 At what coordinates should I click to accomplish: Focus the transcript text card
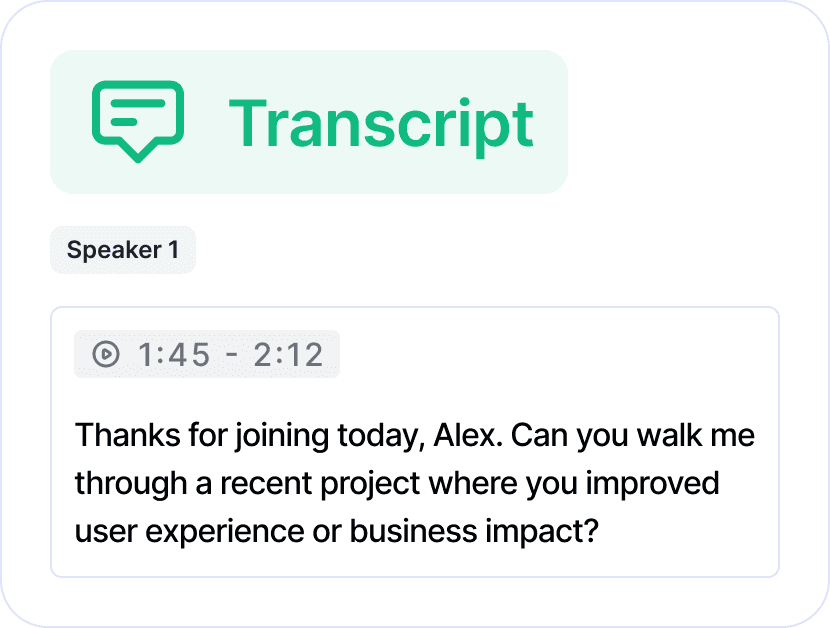415,442
